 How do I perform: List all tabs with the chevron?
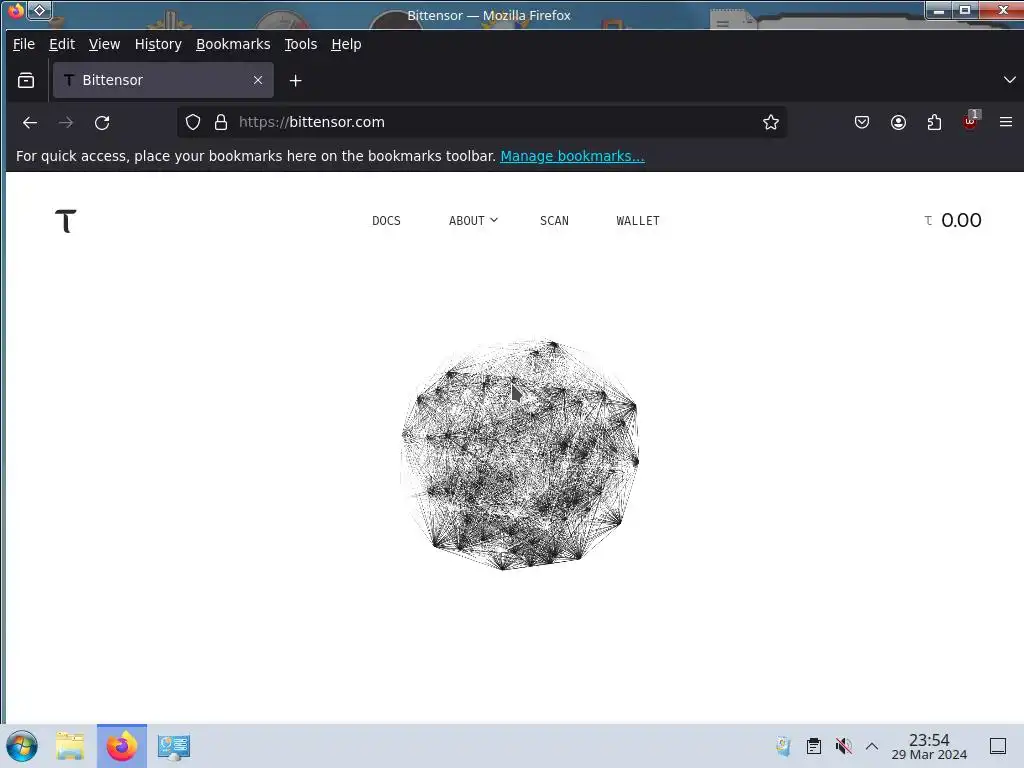pos(1009,80)
